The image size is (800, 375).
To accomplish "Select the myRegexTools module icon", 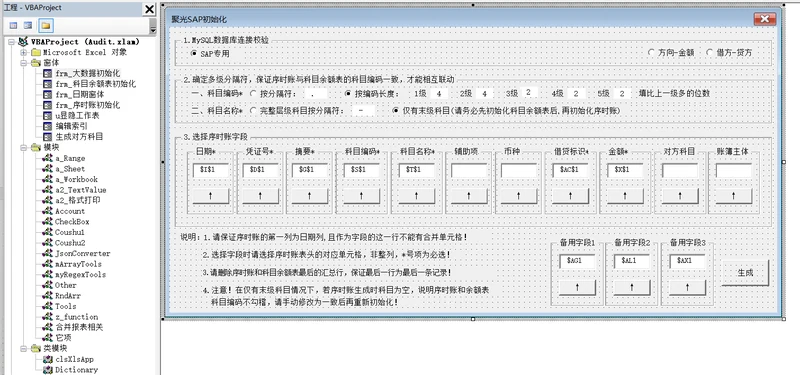I will (47, 274).
